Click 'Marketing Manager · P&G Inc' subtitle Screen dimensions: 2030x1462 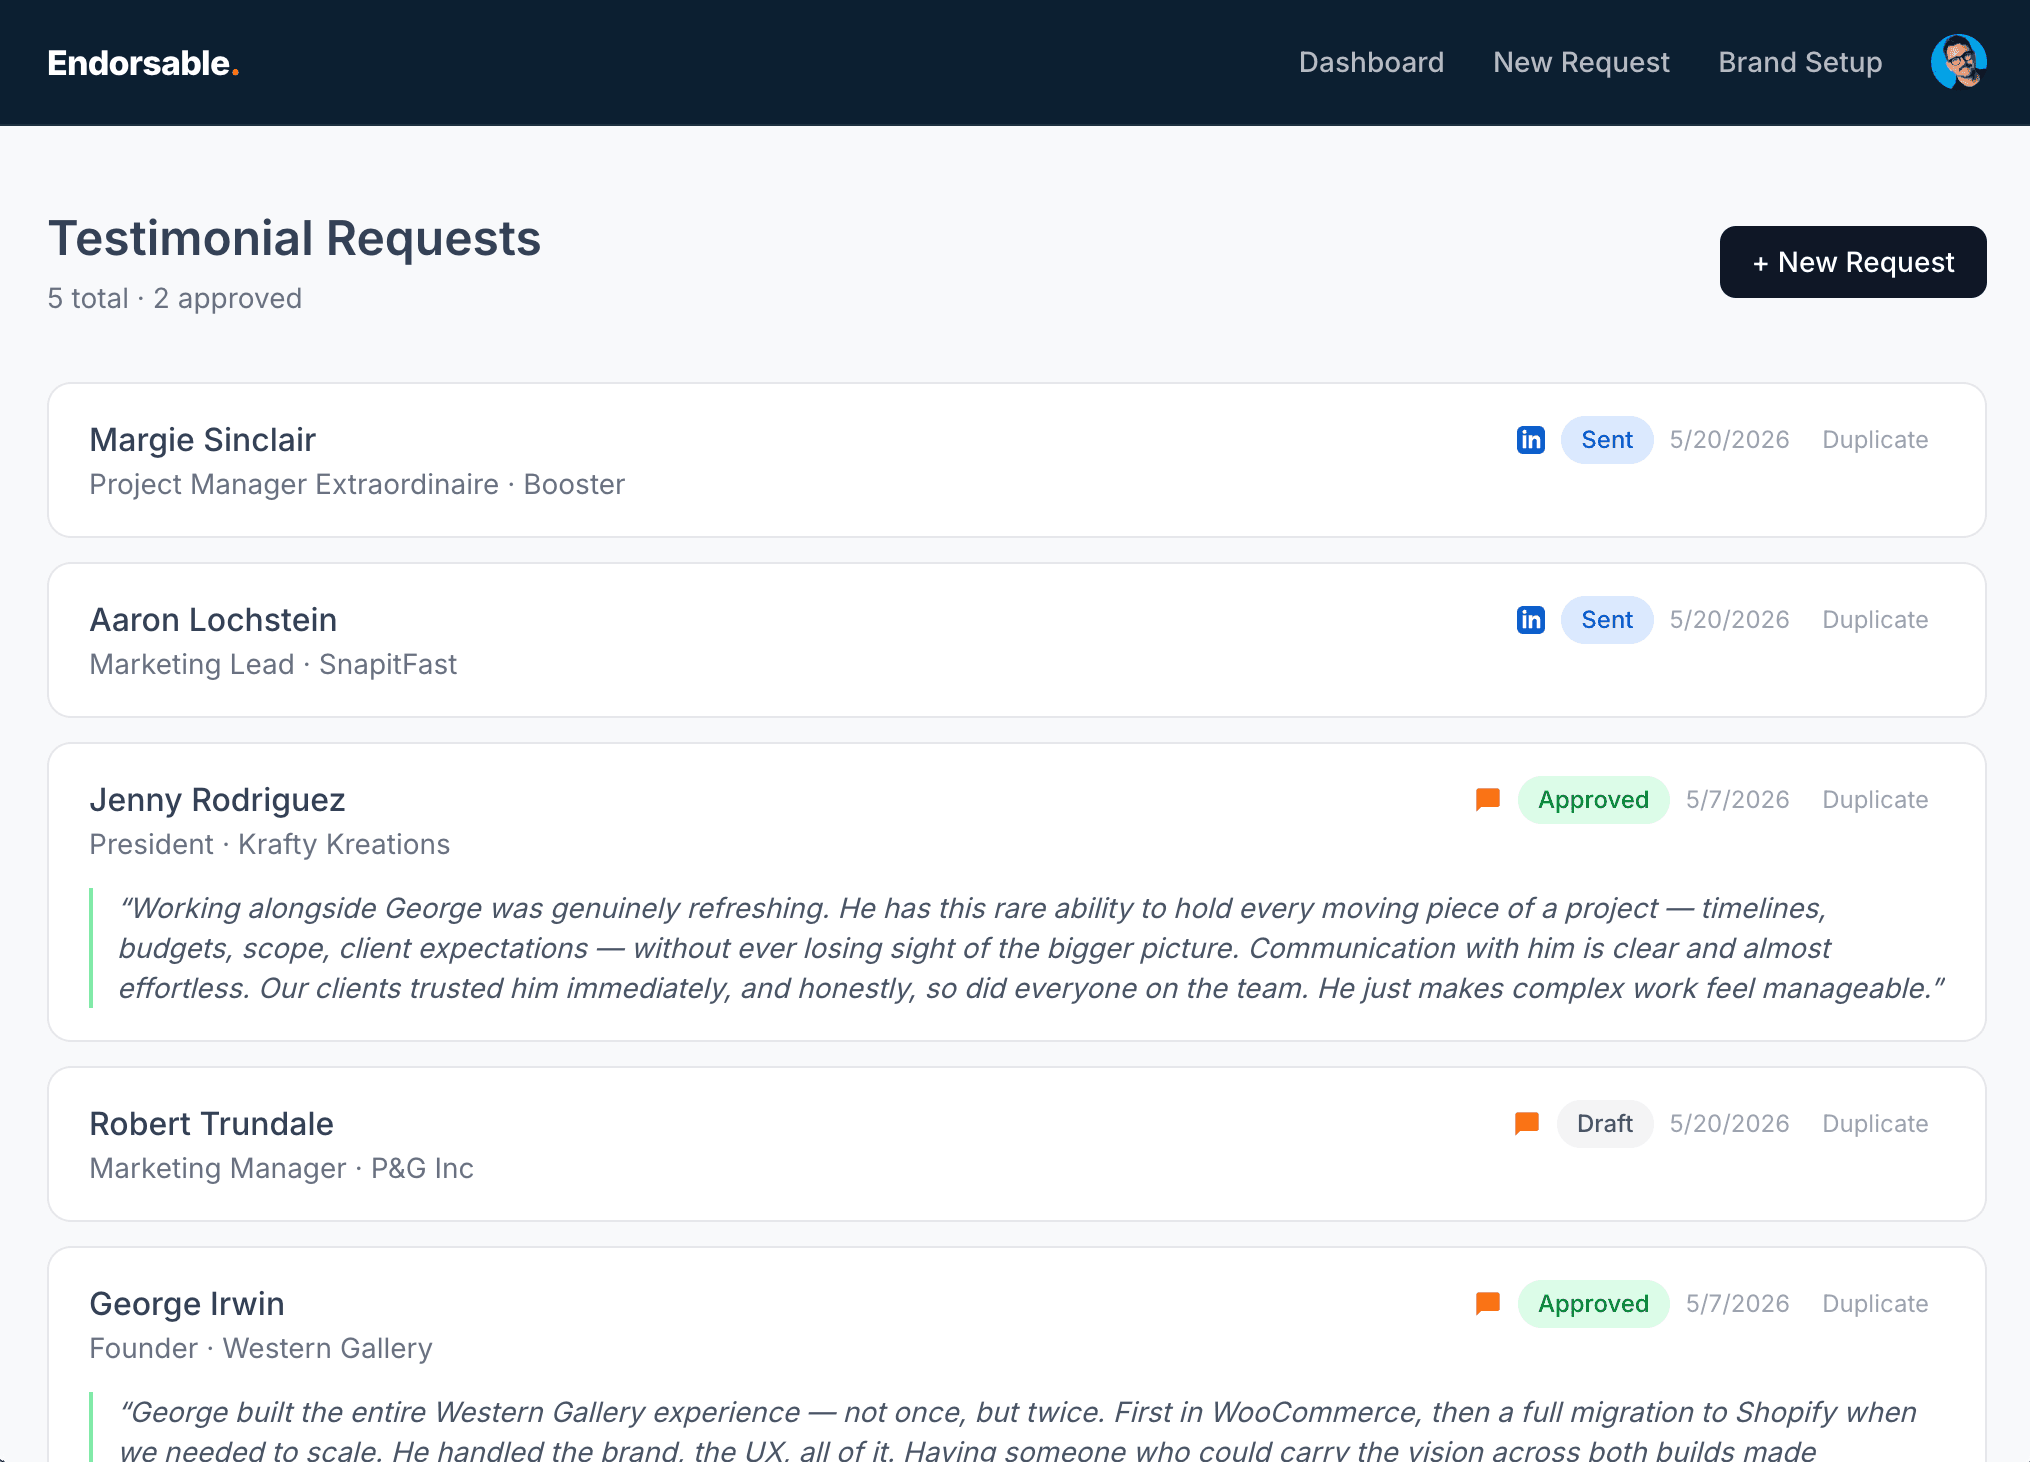282,1168
